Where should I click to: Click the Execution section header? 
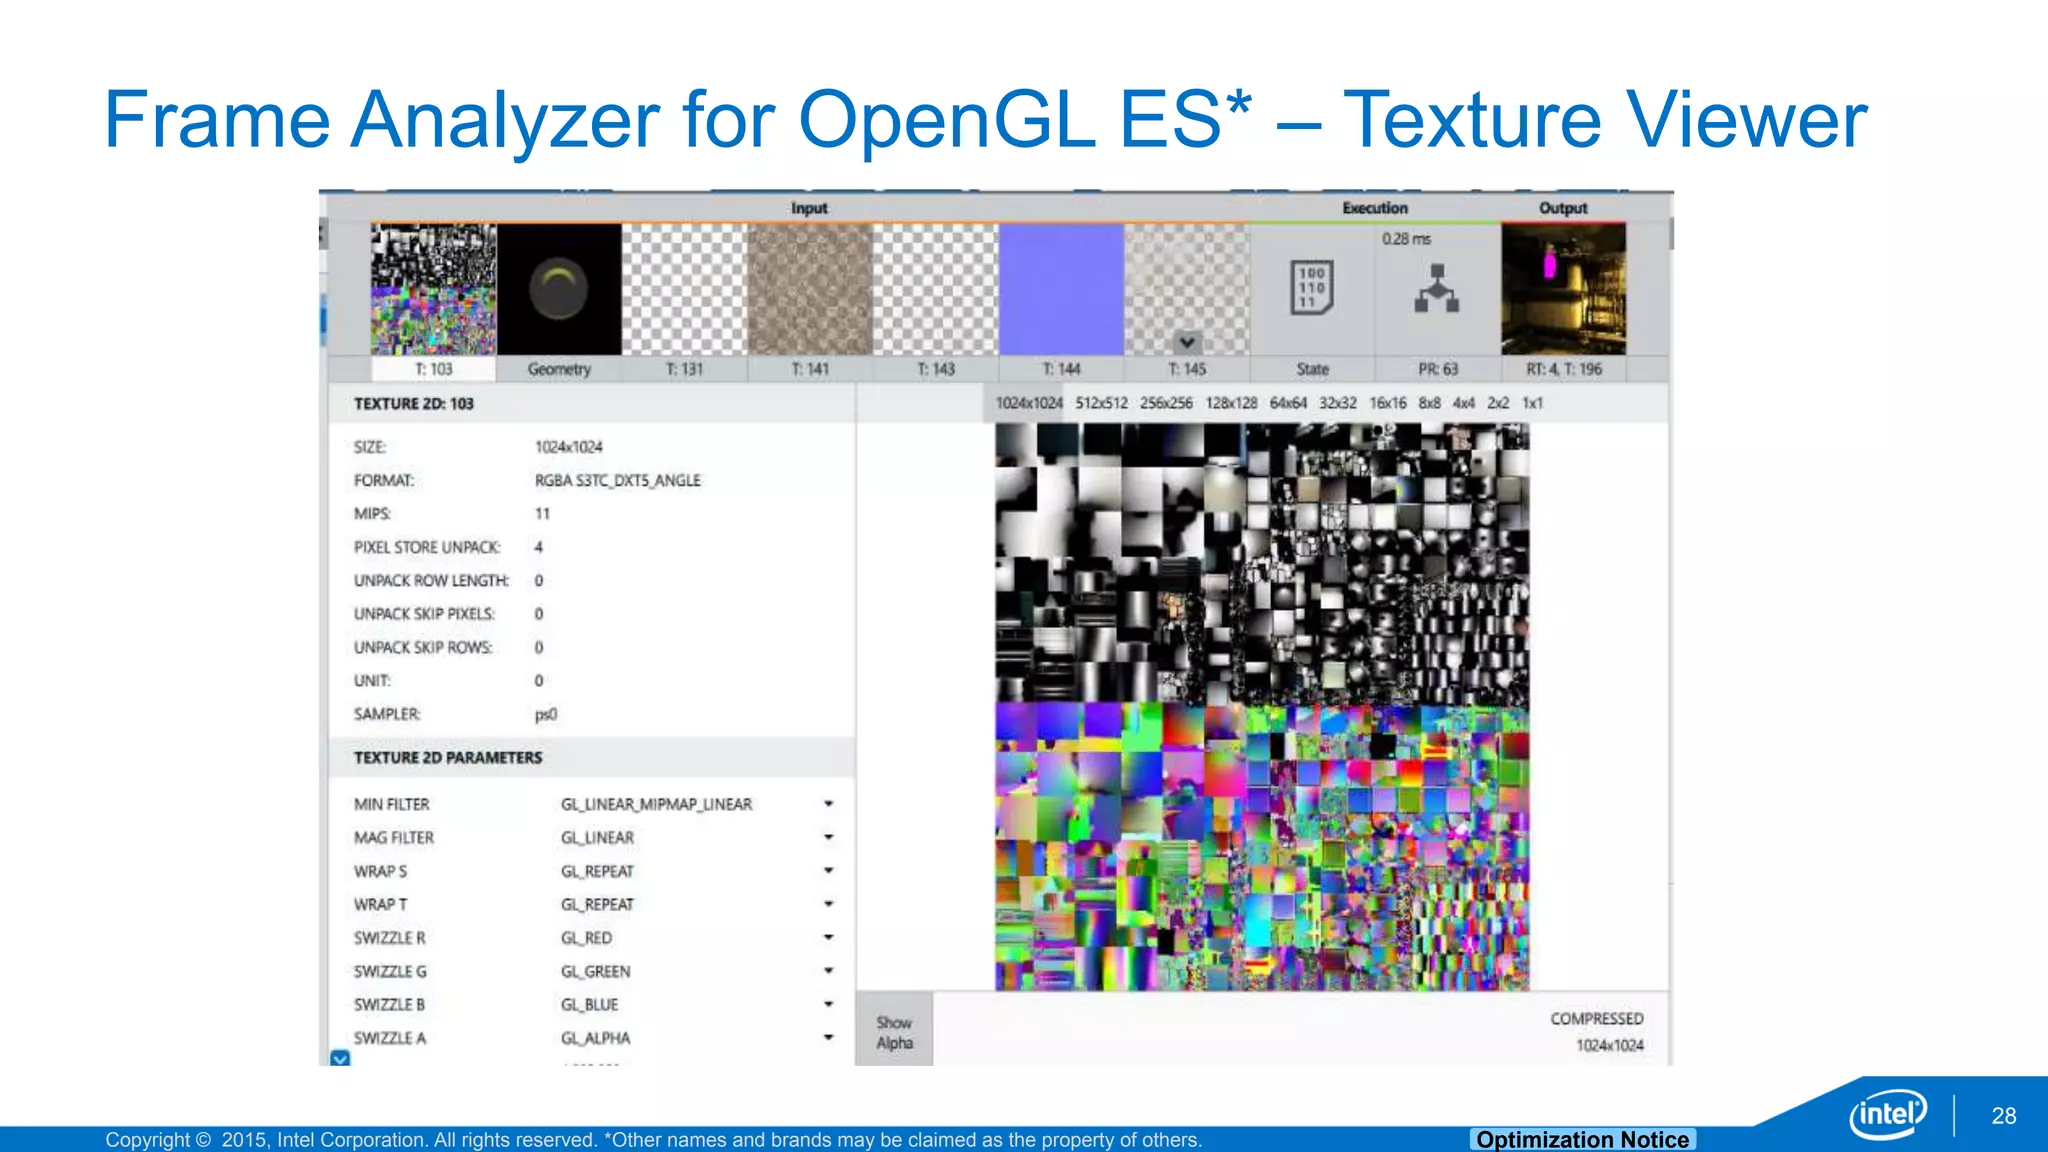1375,208
